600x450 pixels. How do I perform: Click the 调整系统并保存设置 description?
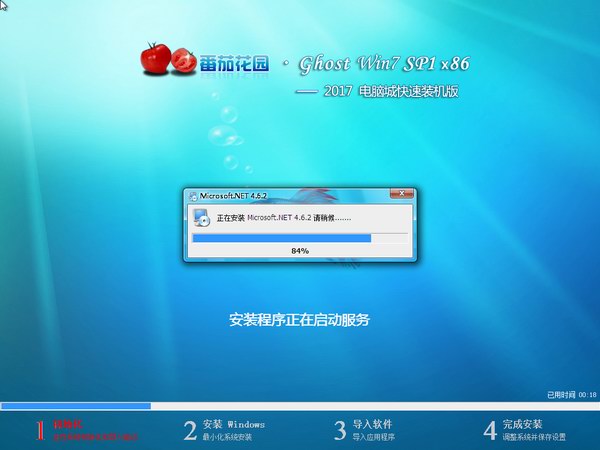coord(534,437)
